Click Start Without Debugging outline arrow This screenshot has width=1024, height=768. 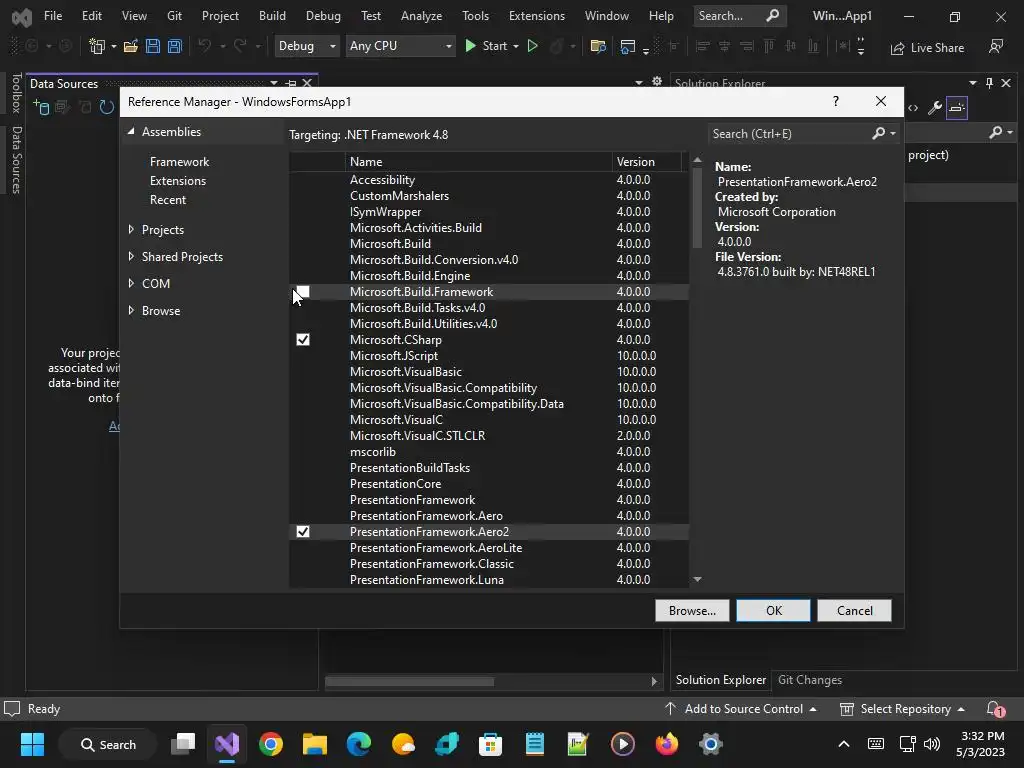[x=533, y=46]
